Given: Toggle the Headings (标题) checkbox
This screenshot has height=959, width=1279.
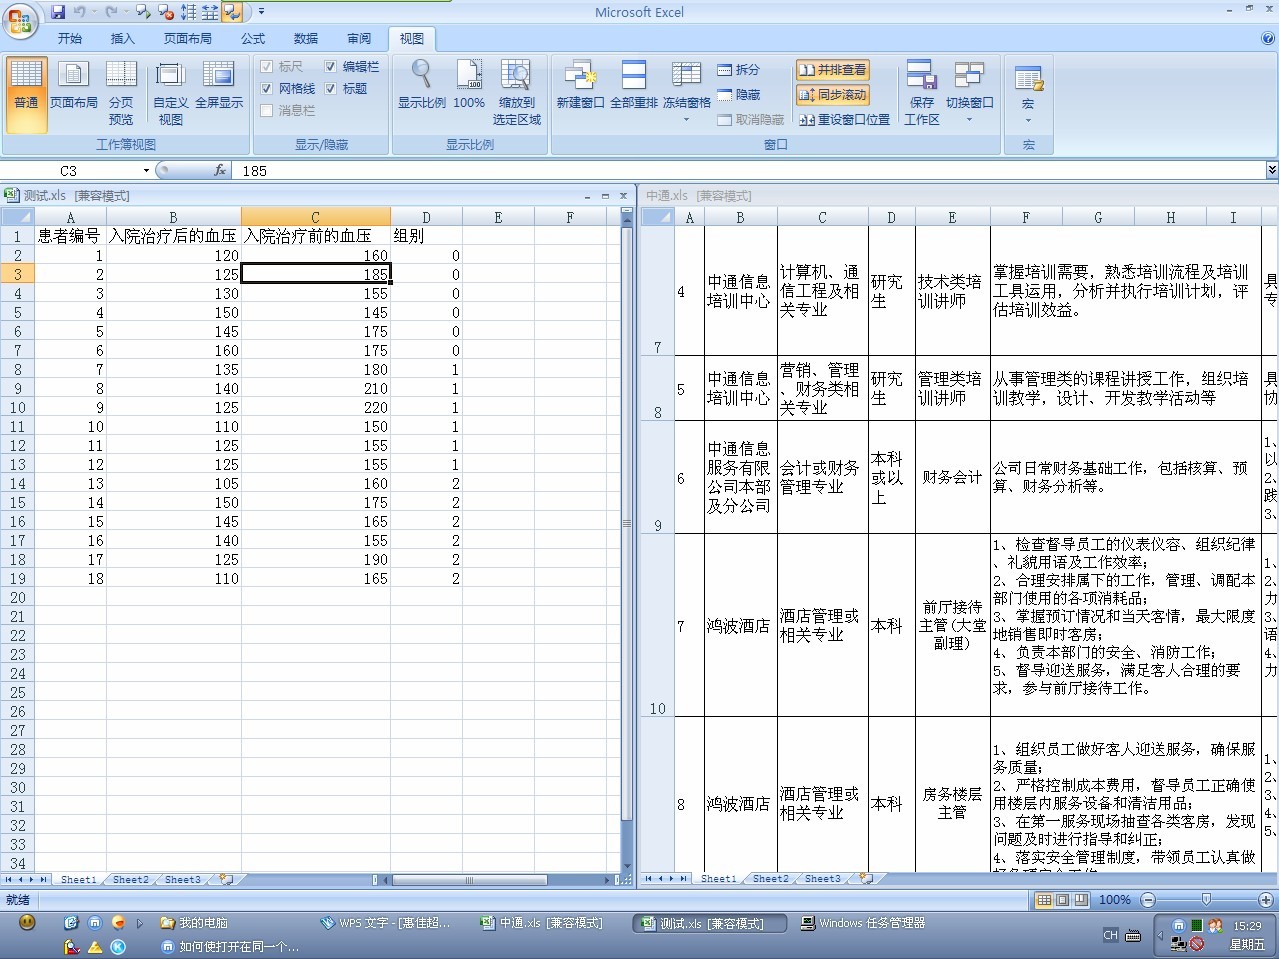Looking at the screenshot, I should 330,89.
